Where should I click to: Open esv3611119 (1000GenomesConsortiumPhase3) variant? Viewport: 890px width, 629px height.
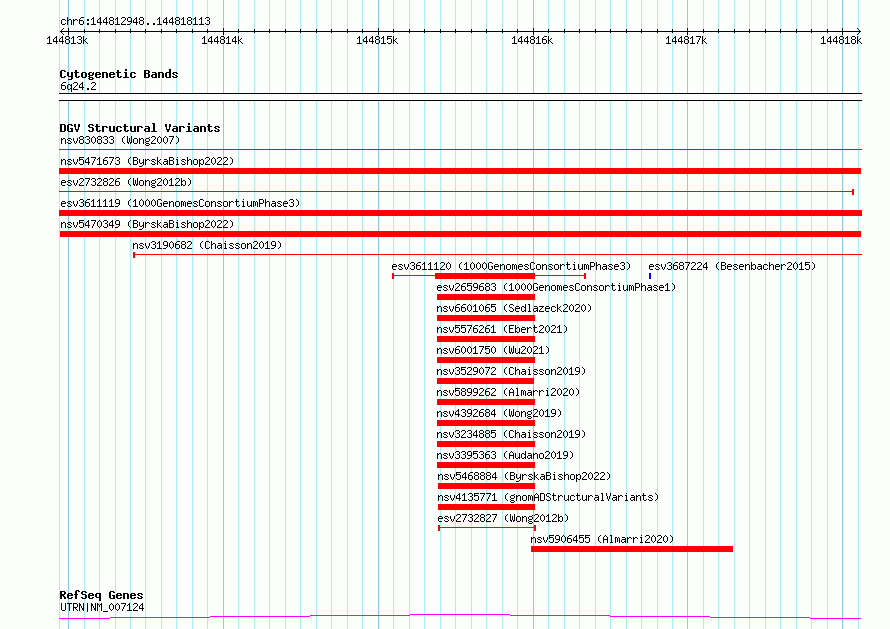[x=180, y=203]
